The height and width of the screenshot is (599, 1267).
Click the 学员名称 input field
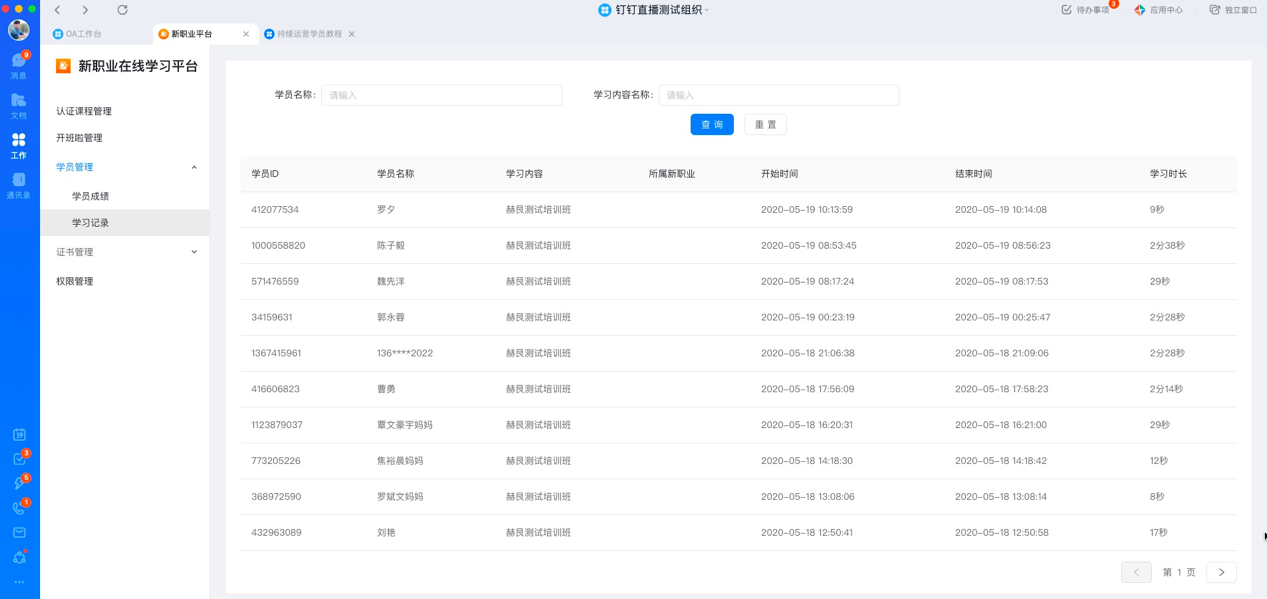[441, 95]
